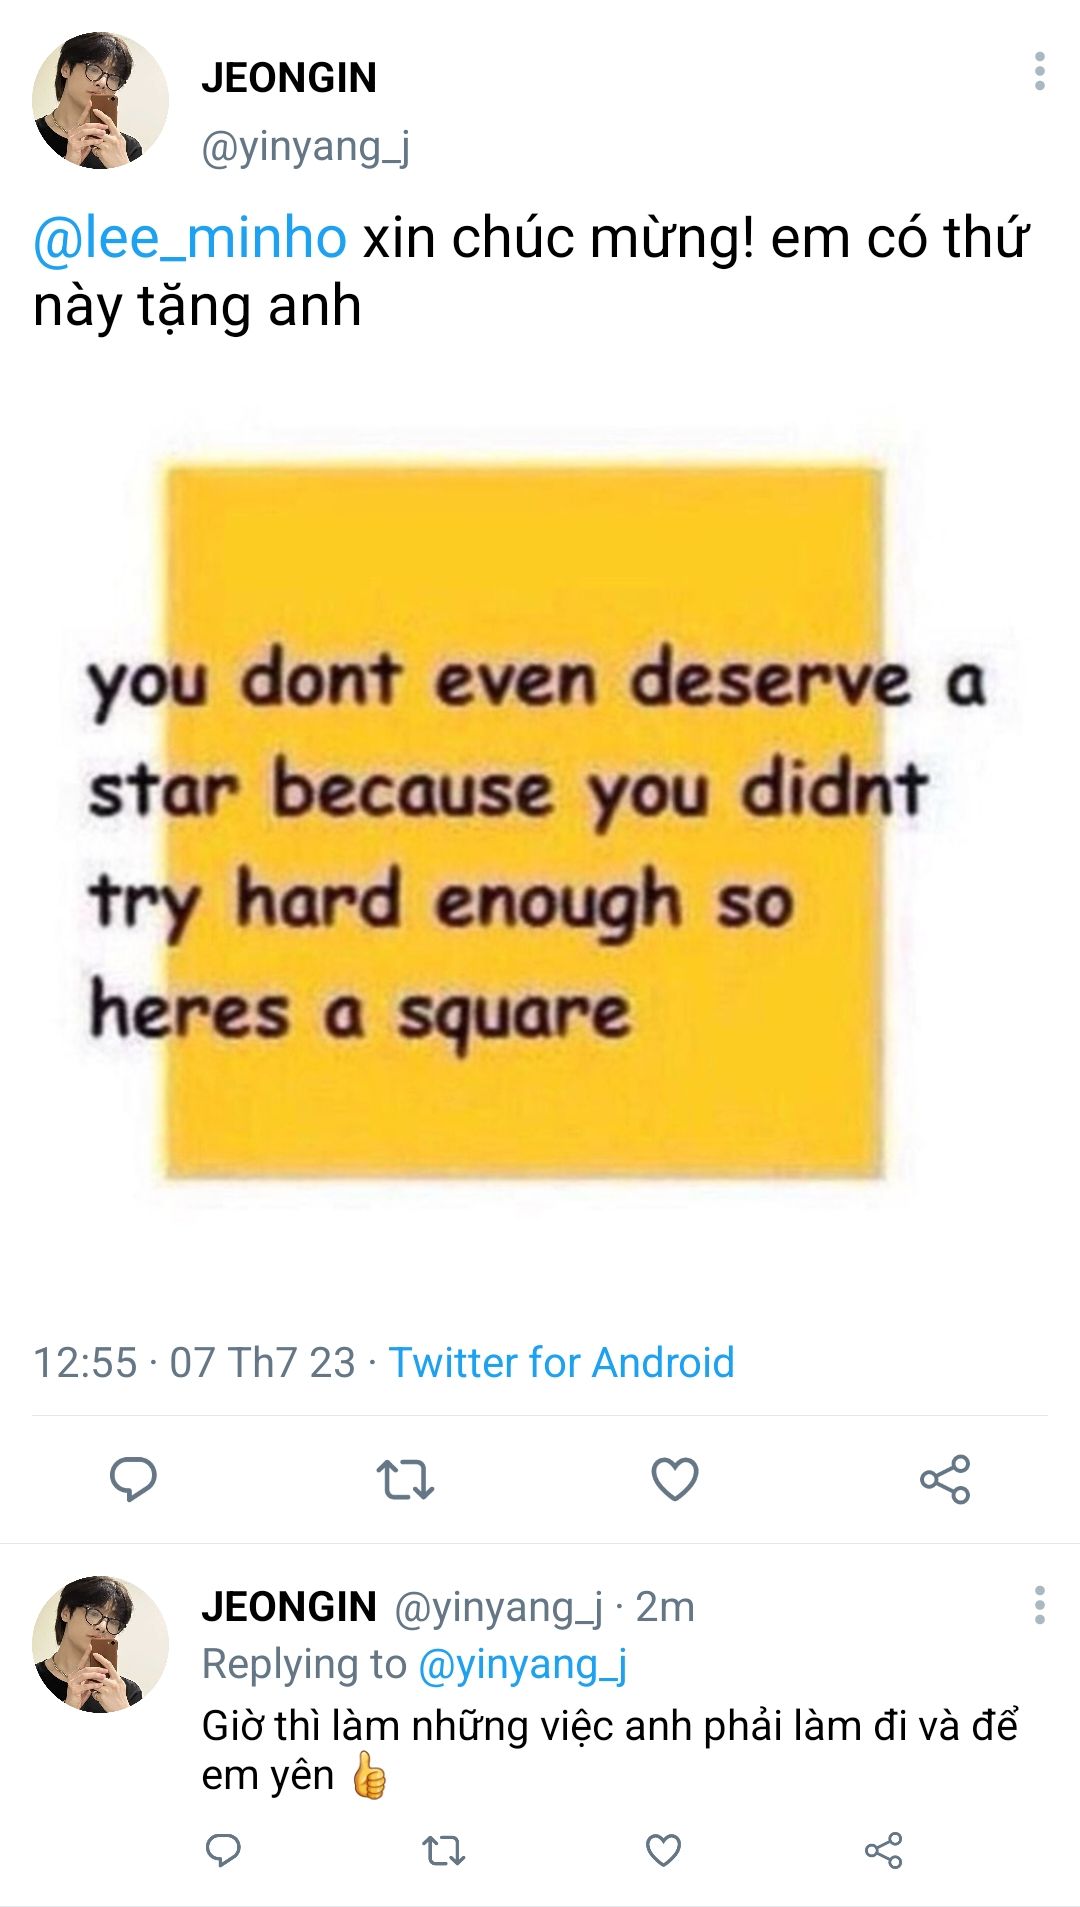The width and height of the screenshot is (1080, 1907).
Task: Retweet the reply tweet
Action: click(443, 1850)
